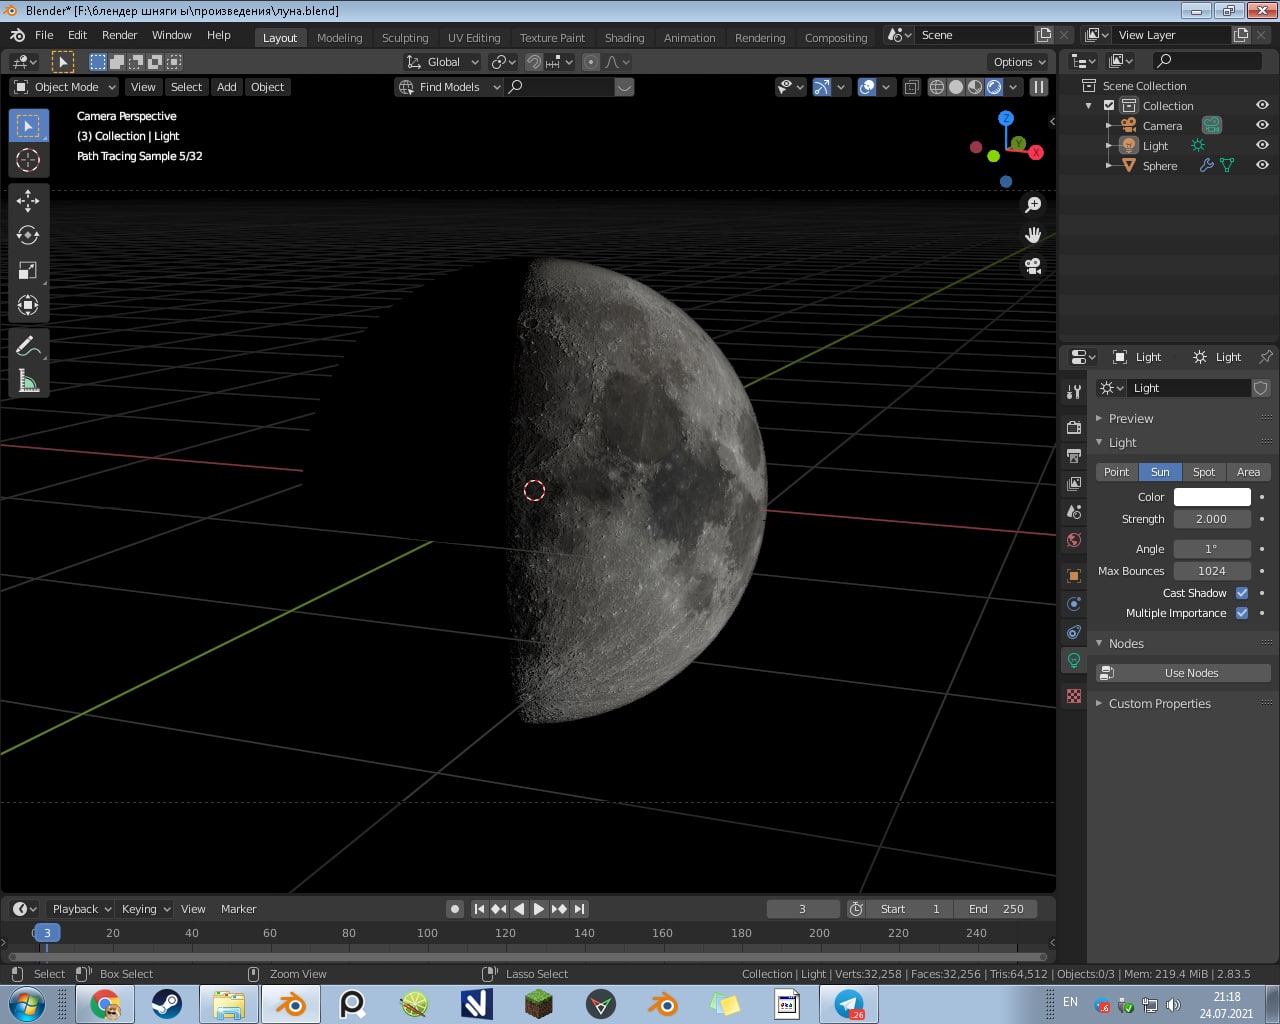
Task: Open the Render menu
Action: point(119,35)
